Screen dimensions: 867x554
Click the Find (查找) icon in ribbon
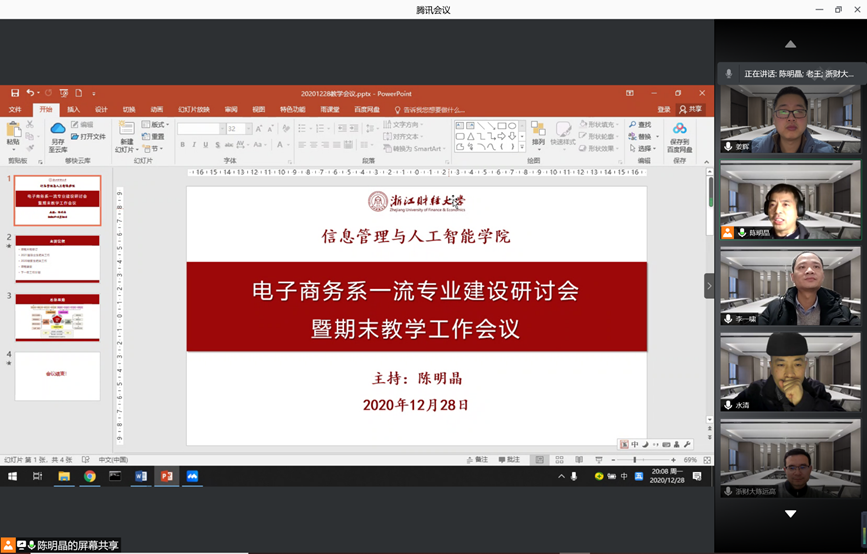(x=642, y=125)
